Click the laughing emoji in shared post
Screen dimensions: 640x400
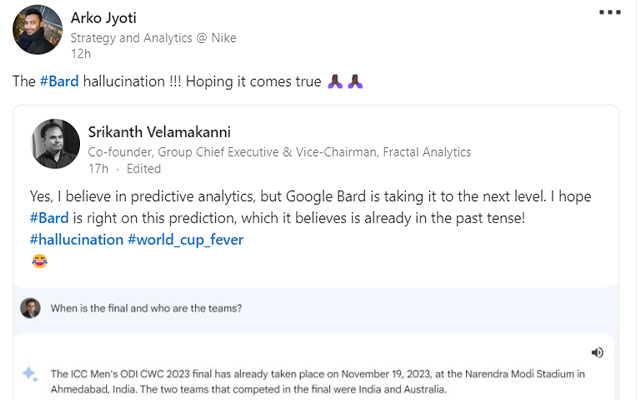click(x=40, y=261)
